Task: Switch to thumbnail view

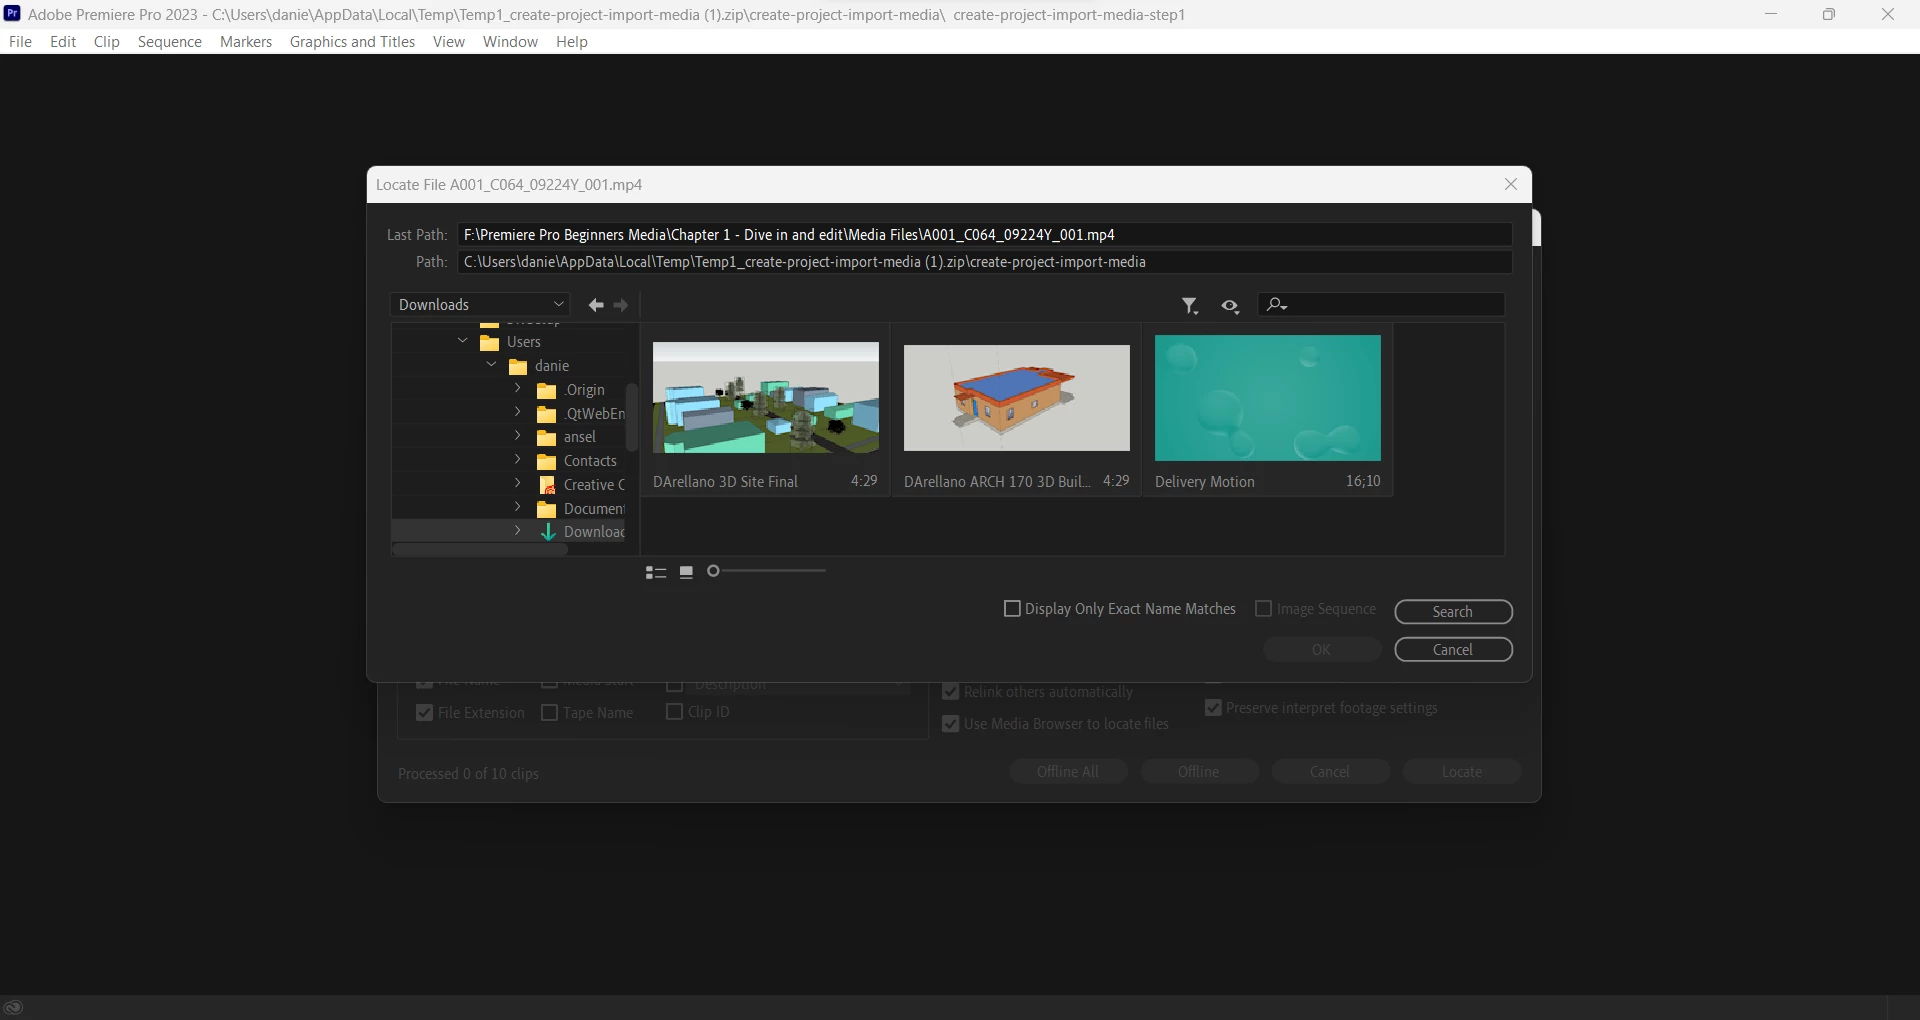Action: coord(686,572)
